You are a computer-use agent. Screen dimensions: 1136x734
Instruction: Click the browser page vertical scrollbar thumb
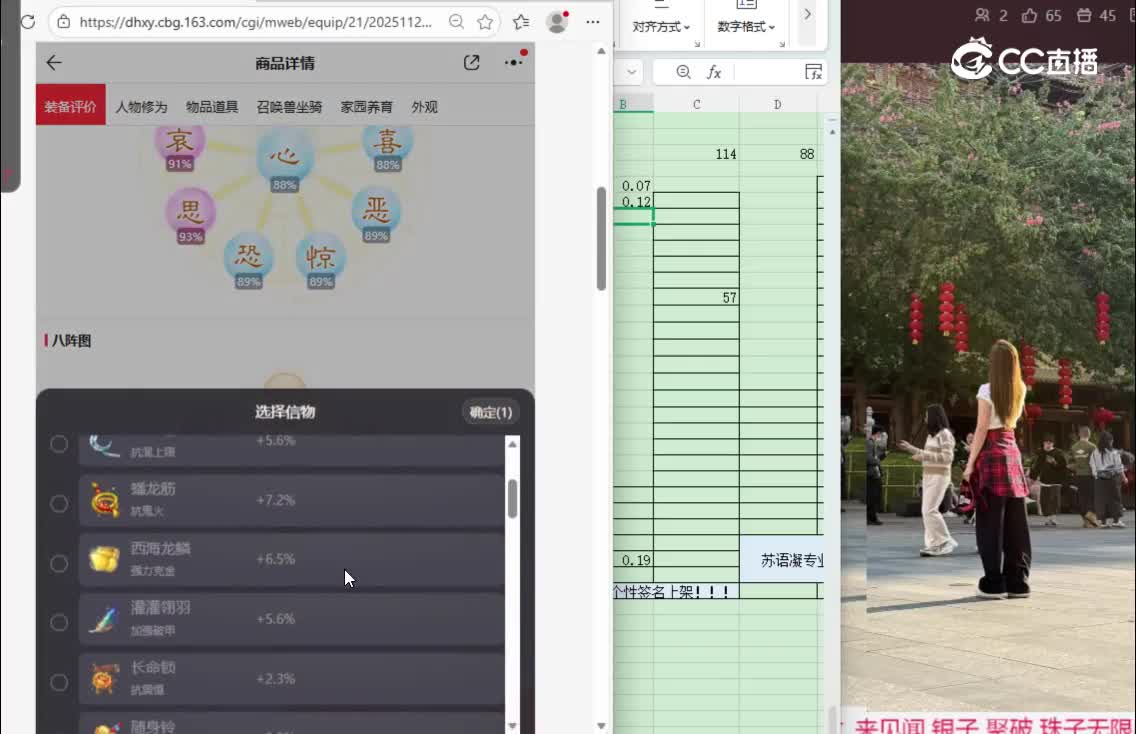click(601, 238)
